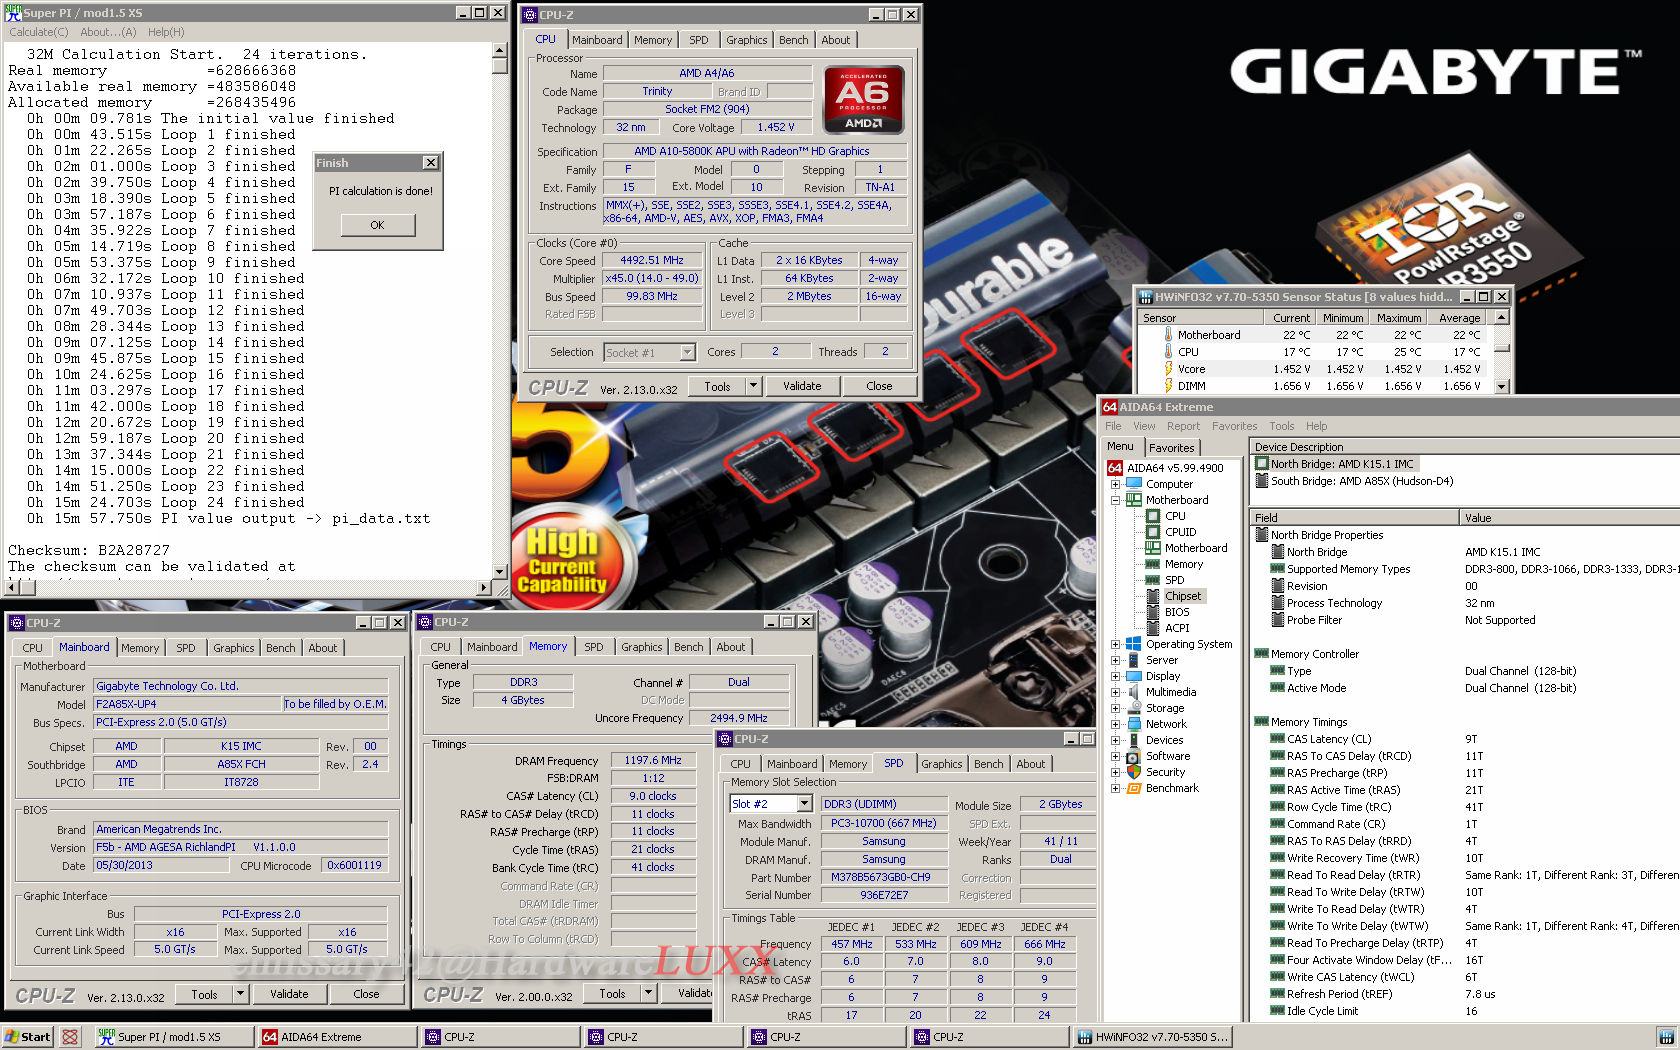
Task: Click Validate in the CPU-Z BIOS window
Action: pos(289,994)
